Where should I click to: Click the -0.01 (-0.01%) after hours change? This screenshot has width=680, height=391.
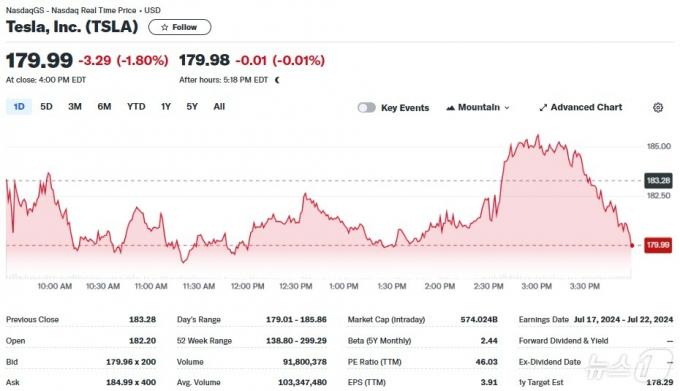(280, 60)
